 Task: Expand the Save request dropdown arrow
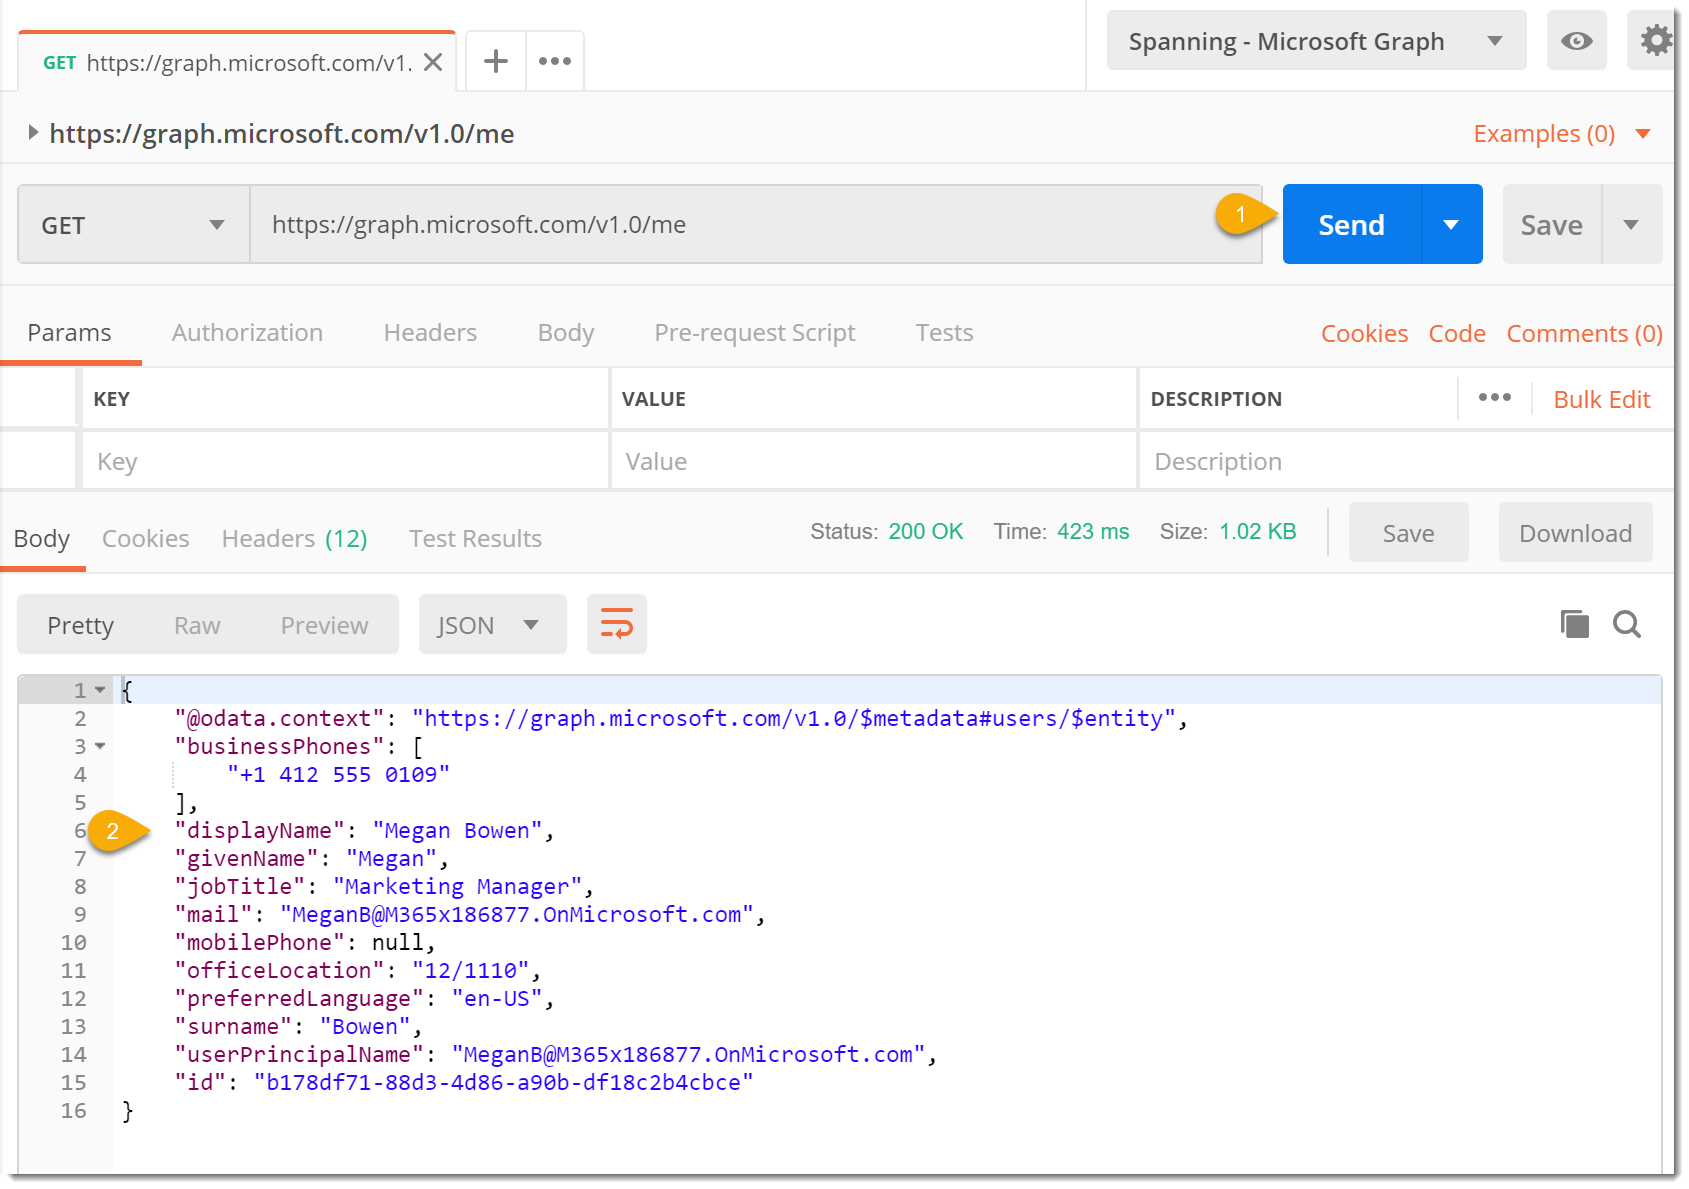tap(1631, 225)
